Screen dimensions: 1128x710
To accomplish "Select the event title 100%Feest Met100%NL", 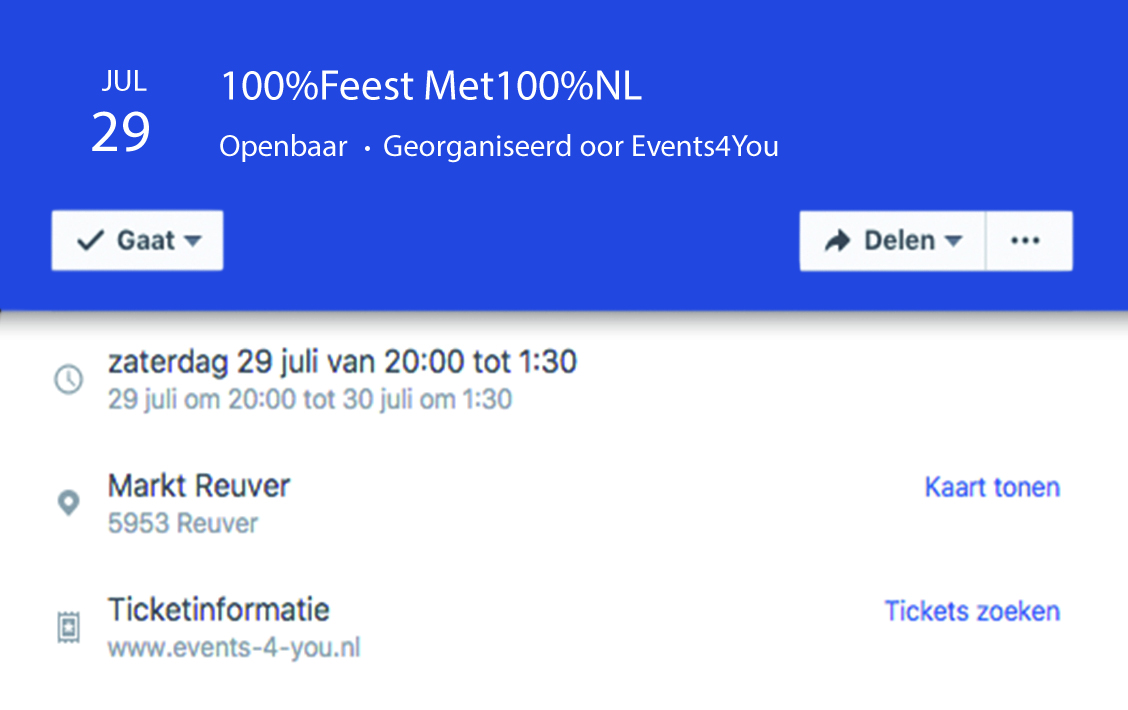I will pos(431,86).
